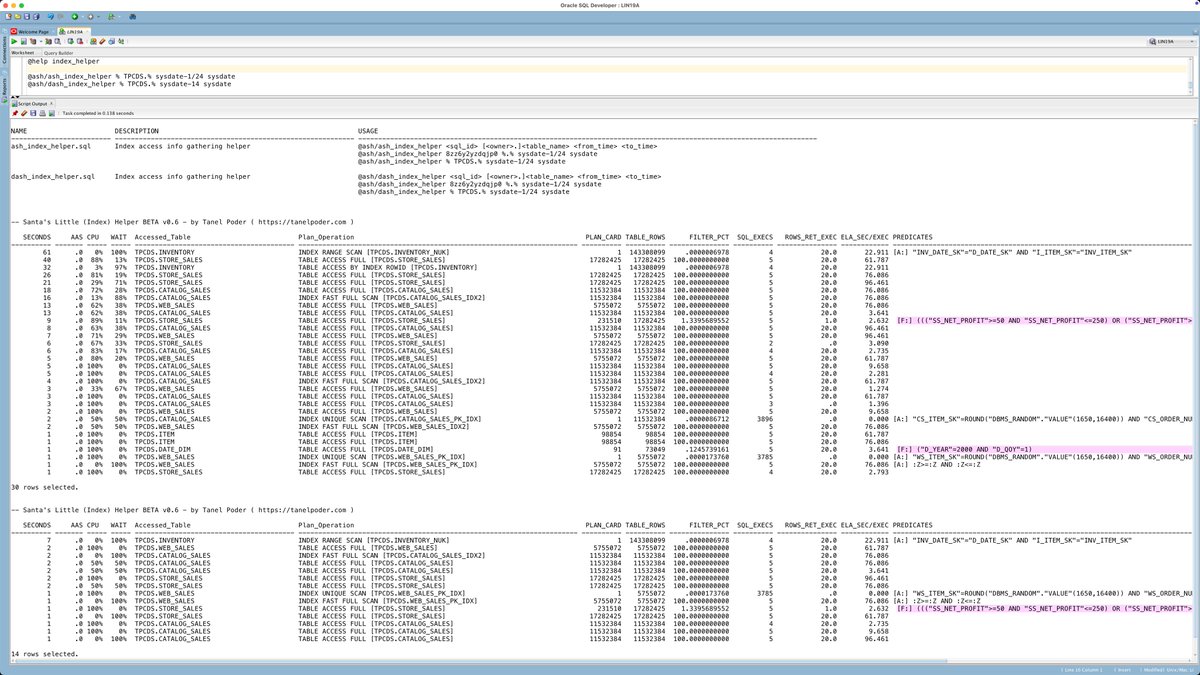
Task: Click 'Task completed in 0.158 seconds' text
Action: [98, 113]
